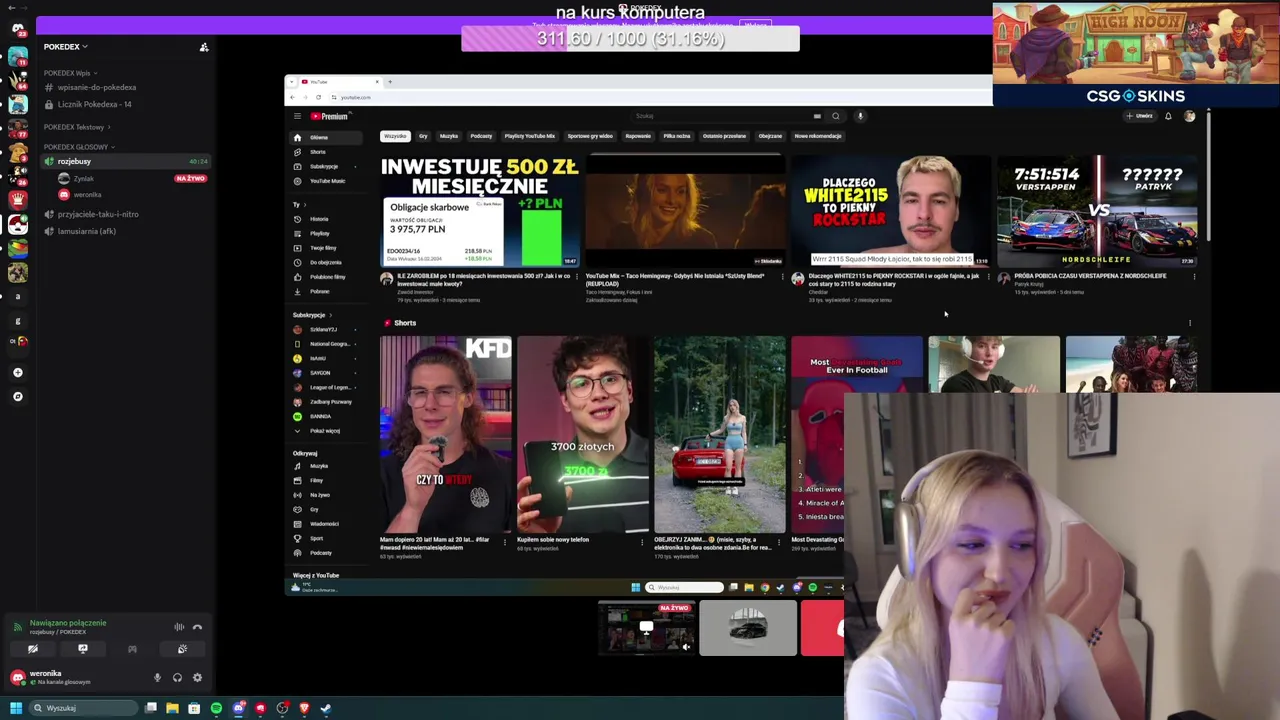This screenshot has width=1280, height=720.
Task: Collapse the POKEDEX Wpis category
Action: click(x=70, y=73)
